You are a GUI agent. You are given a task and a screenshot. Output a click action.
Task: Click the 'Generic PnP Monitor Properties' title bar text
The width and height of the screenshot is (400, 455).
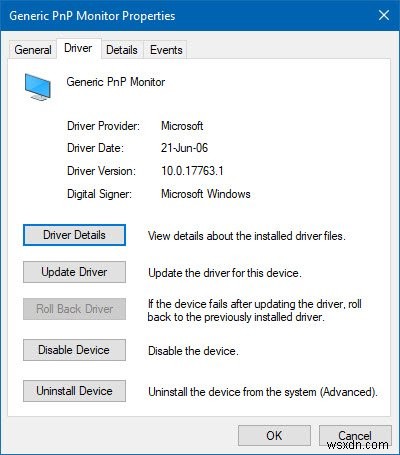pos(92,16)
